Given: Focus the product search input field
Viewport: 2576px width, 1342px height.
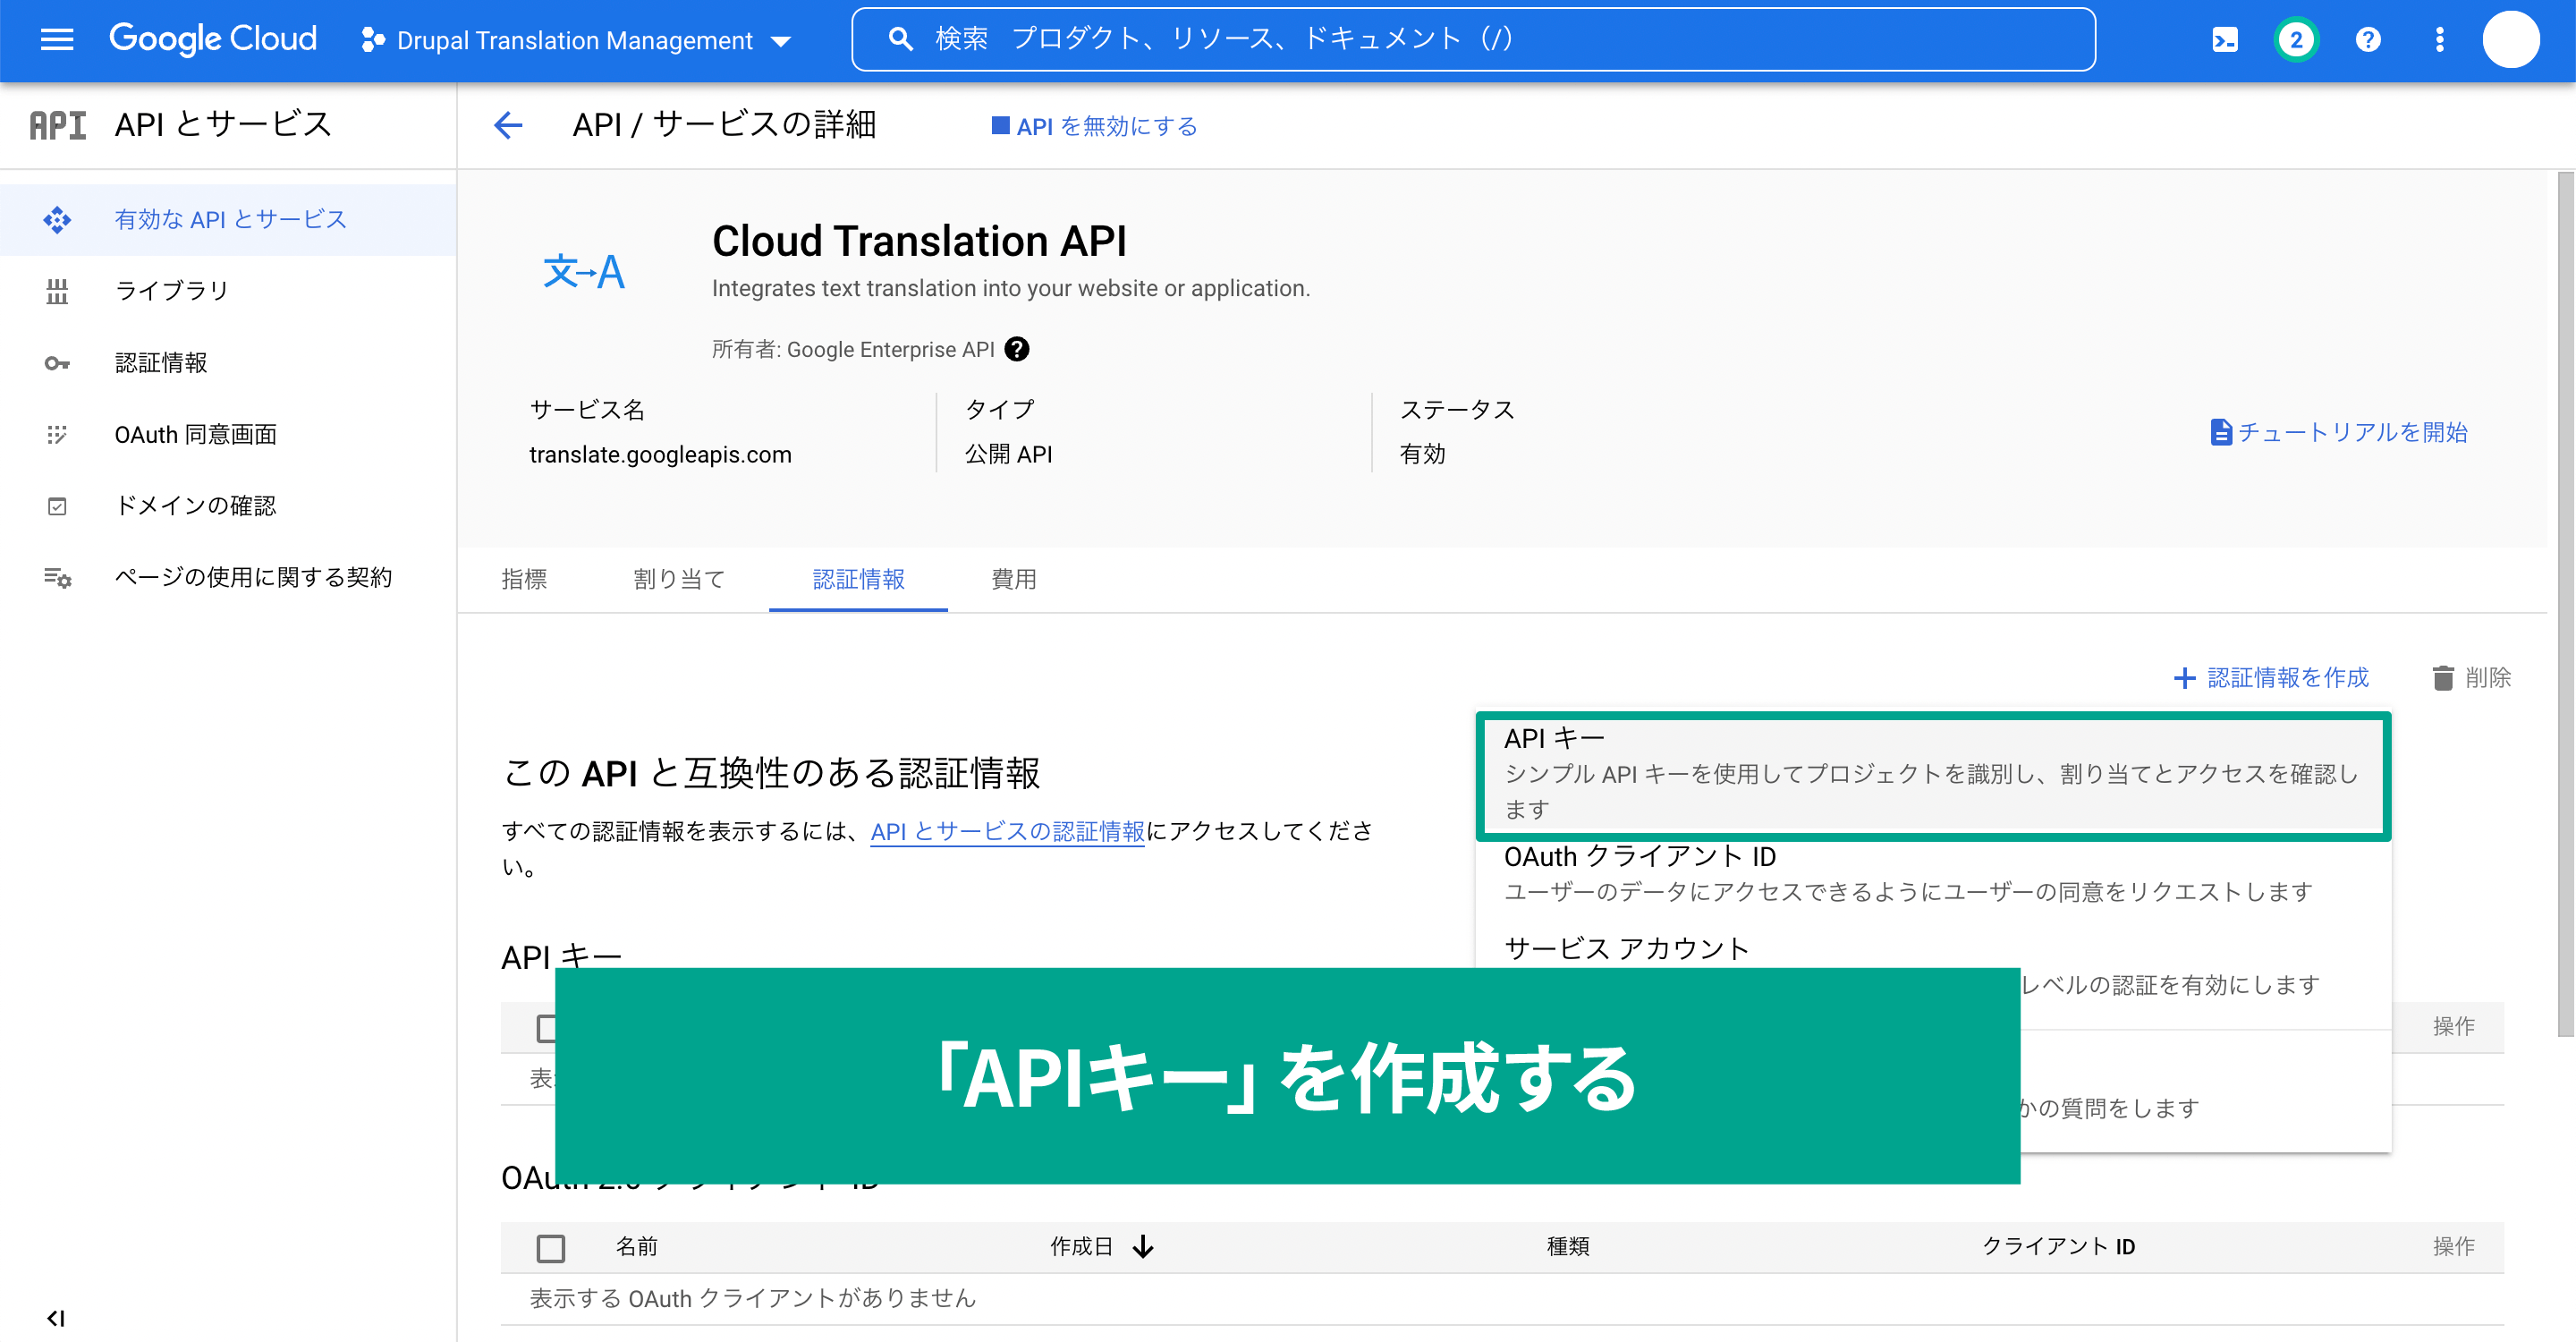Looking at the screenshot, I should coord(1473,39).
